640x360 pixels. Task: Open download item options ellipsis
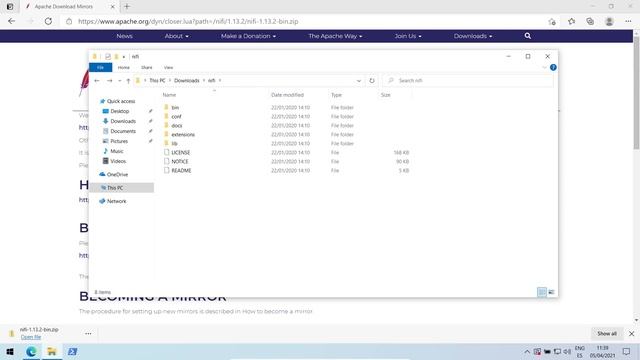[88, 333]
